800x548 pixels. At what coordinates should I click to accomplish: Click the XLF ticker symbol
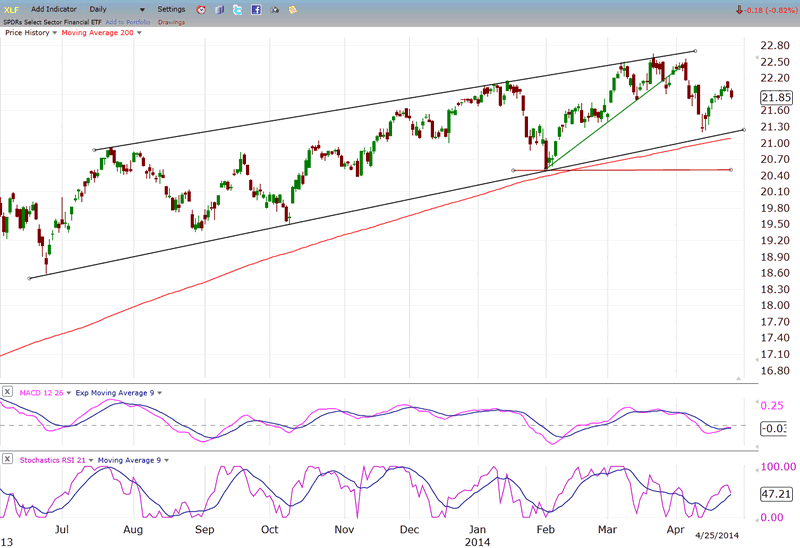[x=11, y=10]
